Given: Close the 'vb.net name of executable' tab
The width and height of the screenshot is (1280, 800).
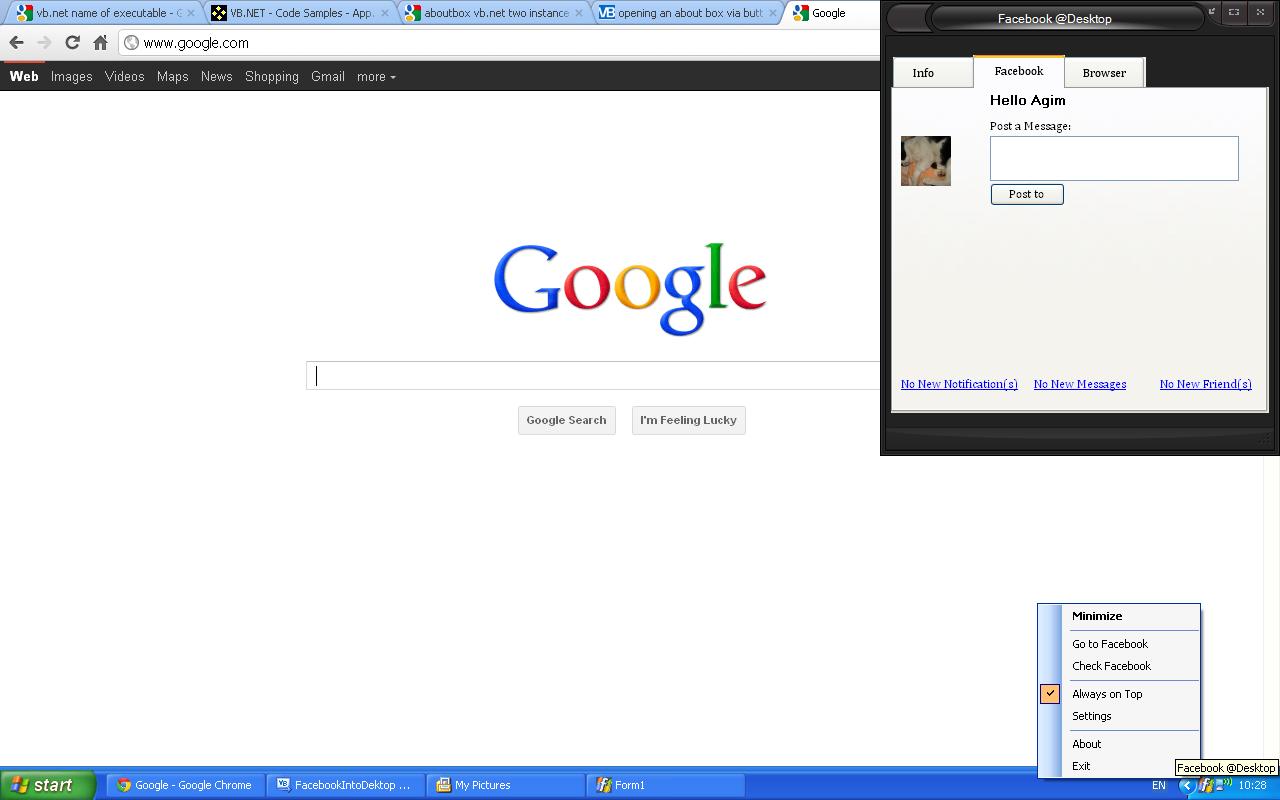Looking at the screenshot, I should (191, 13).
